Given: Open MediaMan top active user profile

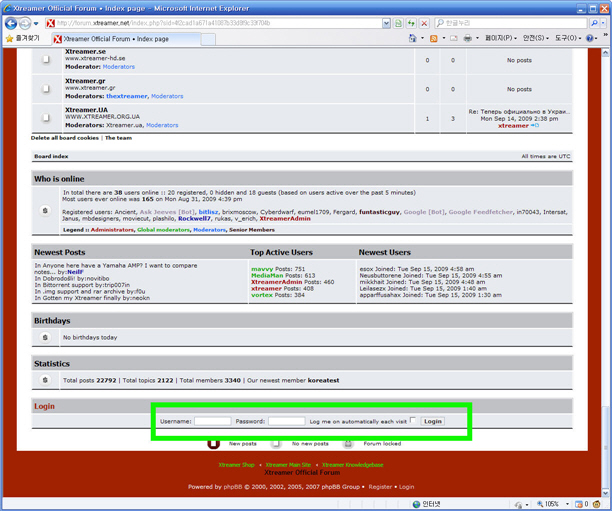Looking at the screenshot, I should (x=267, y=276).
